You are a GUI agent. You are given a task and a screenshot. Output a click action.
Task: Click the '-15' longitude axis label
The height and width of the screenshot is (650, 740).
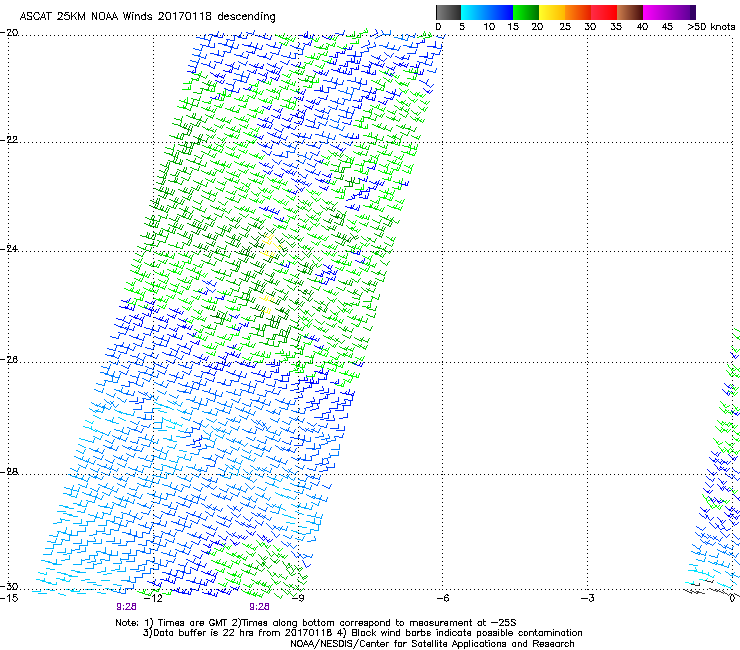(9, 598)
